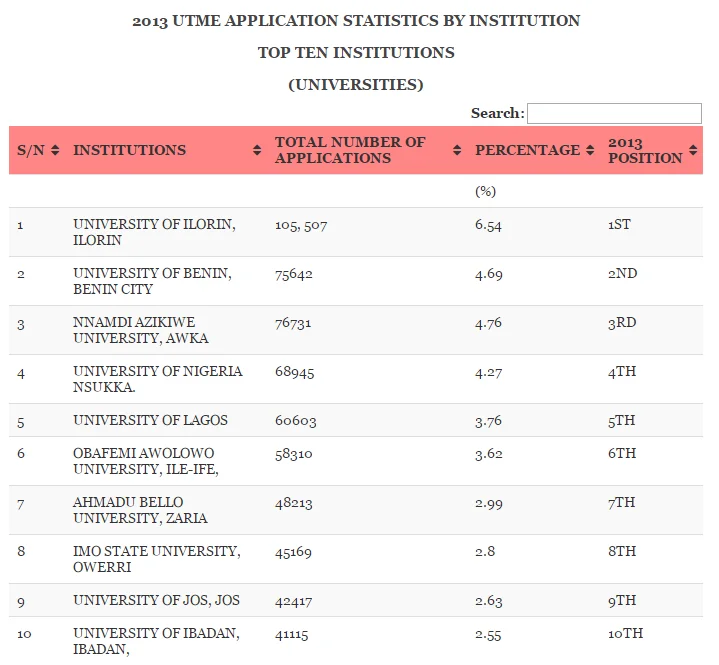Click applications value 41115
This screenshot has width=719, height=665.
(292, 634)
